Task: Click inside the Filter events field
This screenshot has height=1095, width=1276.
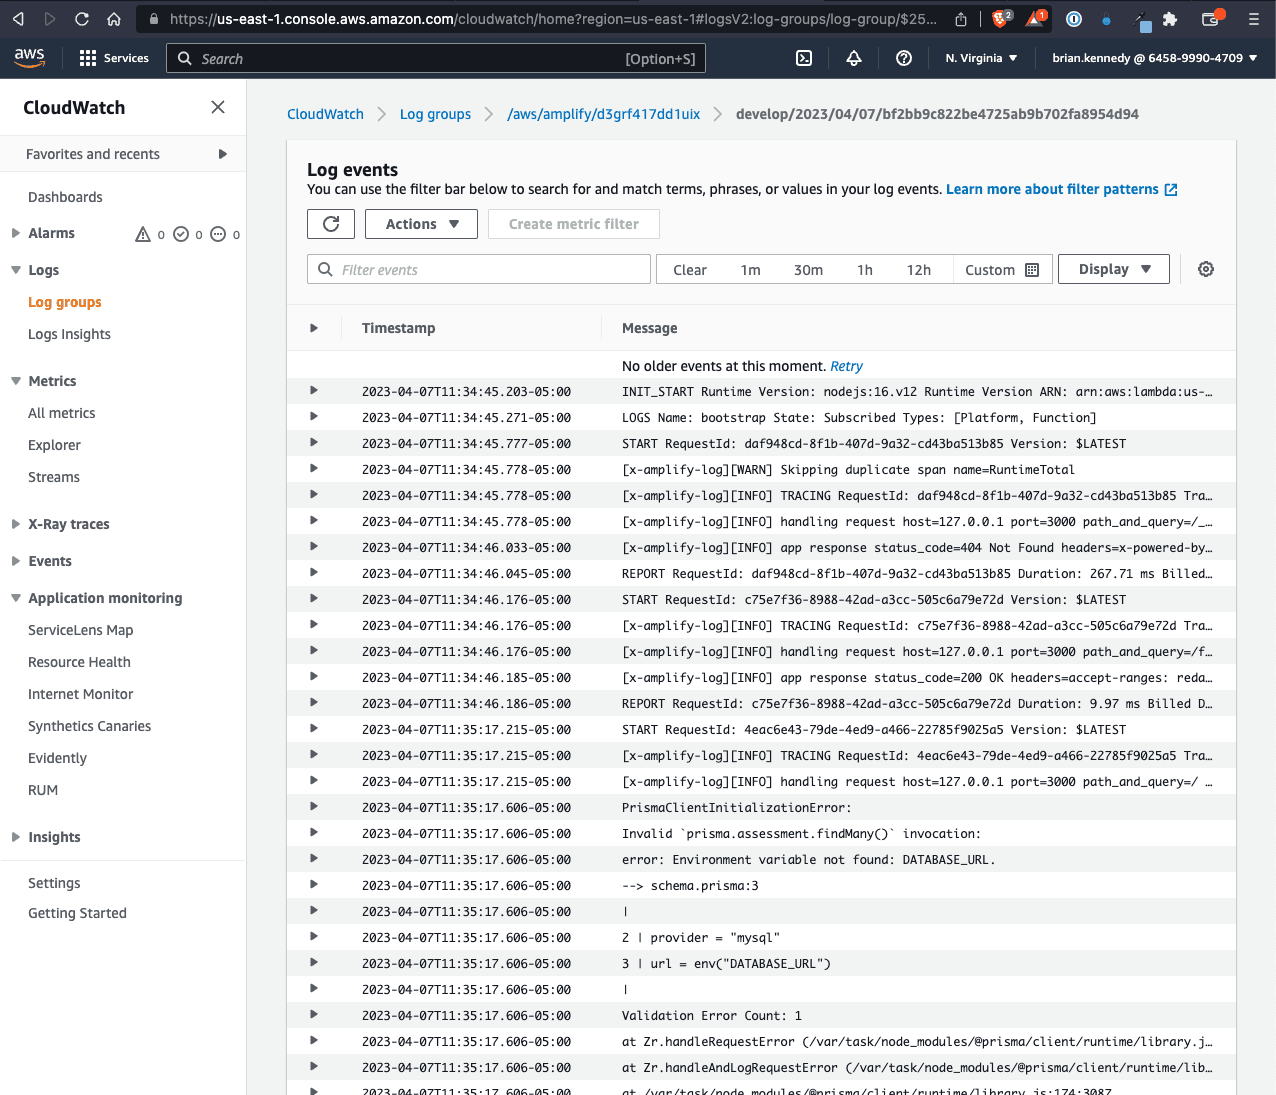Action: (478, 269)
